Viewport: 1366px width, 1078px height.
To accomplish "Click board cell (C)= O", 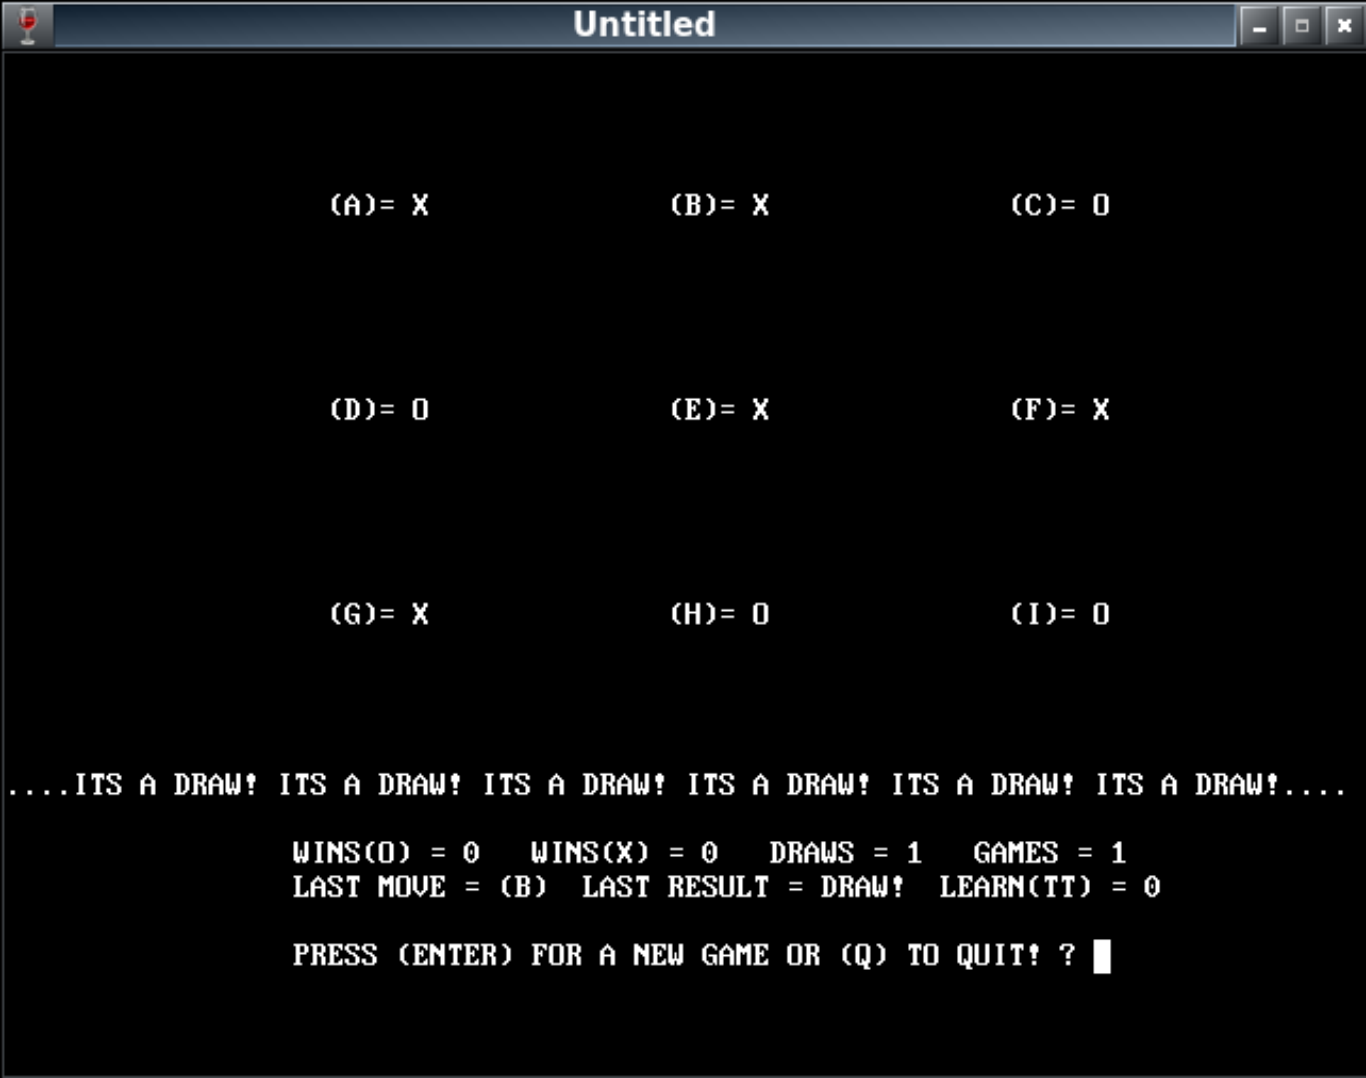I will click(x=1060, y=205).
